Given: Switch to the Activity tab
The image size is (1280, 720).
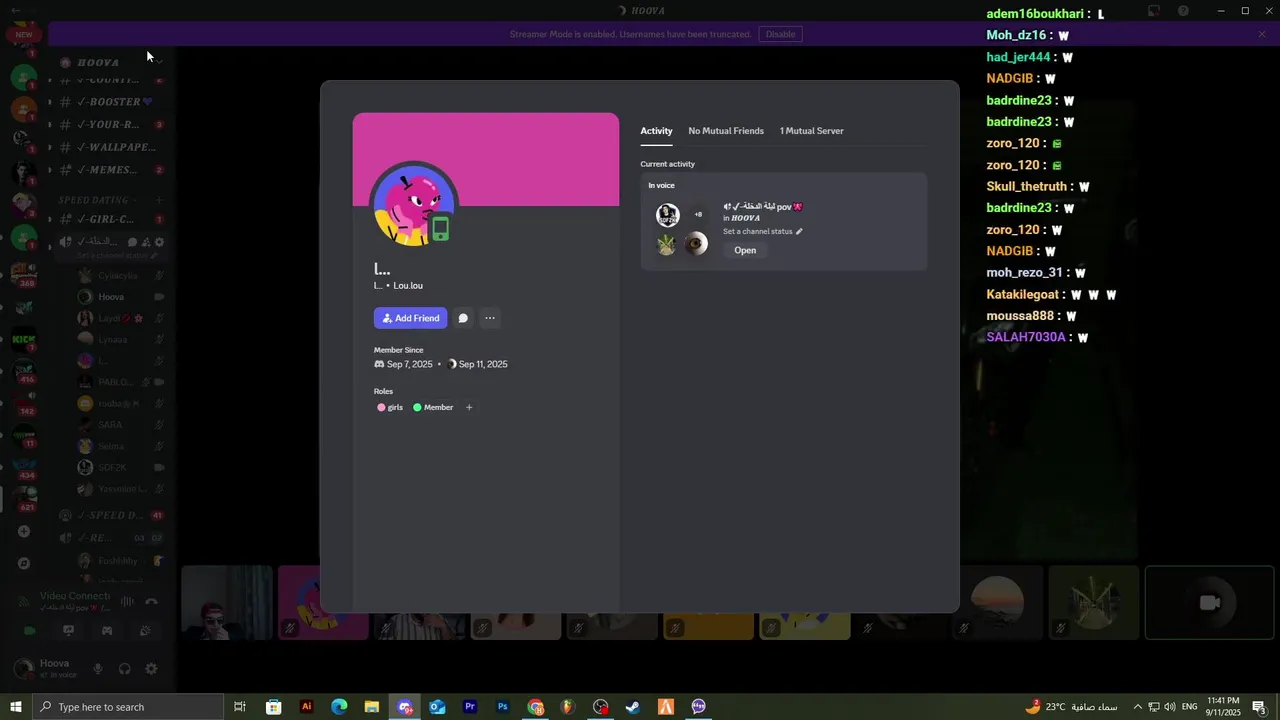Looking at the screenshot, I should [656, 131].
